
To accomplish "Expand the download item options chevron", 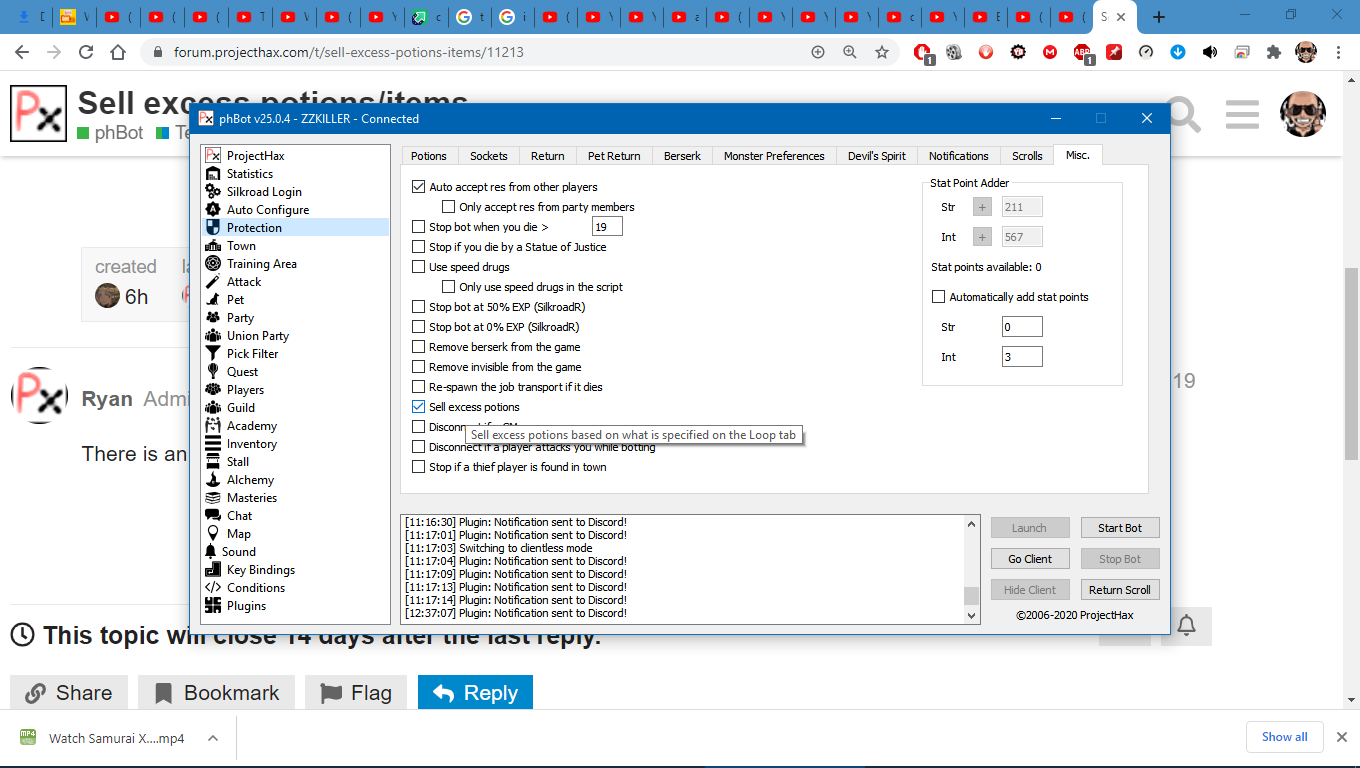I will pos(213,738).
